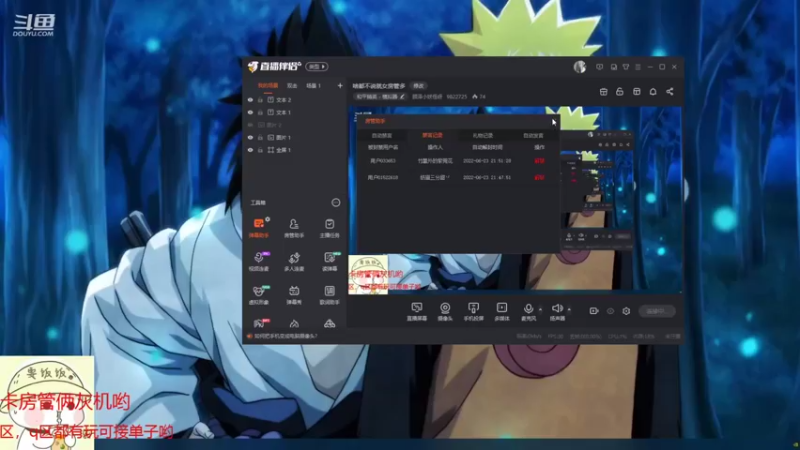This screenshot has height=450, width=800.
Task: Click the preview eye icon beside settings gear
Action: coord(610,311)
